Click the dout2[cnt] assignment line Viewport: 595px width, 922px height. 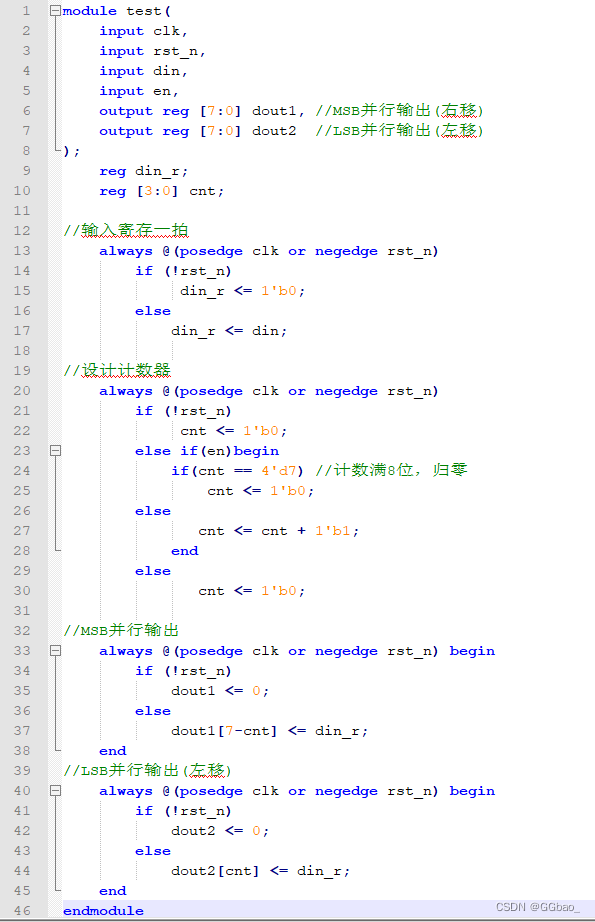point(260,870)
